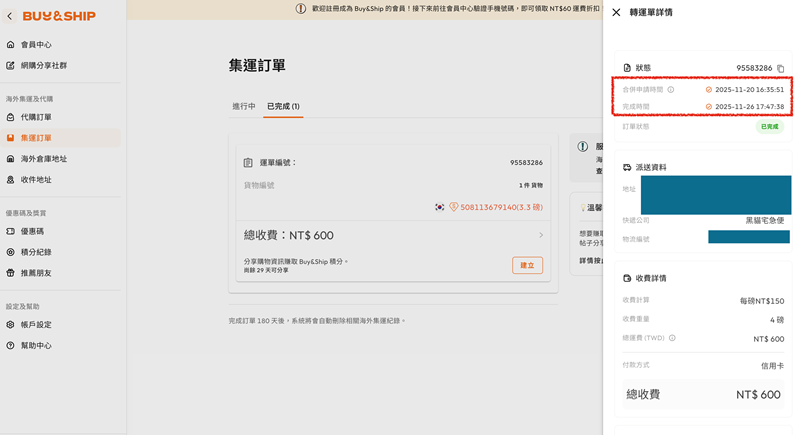Go to 網購分享社群 in the sidebar
The image size is (800, 435).
click(43, 65)
